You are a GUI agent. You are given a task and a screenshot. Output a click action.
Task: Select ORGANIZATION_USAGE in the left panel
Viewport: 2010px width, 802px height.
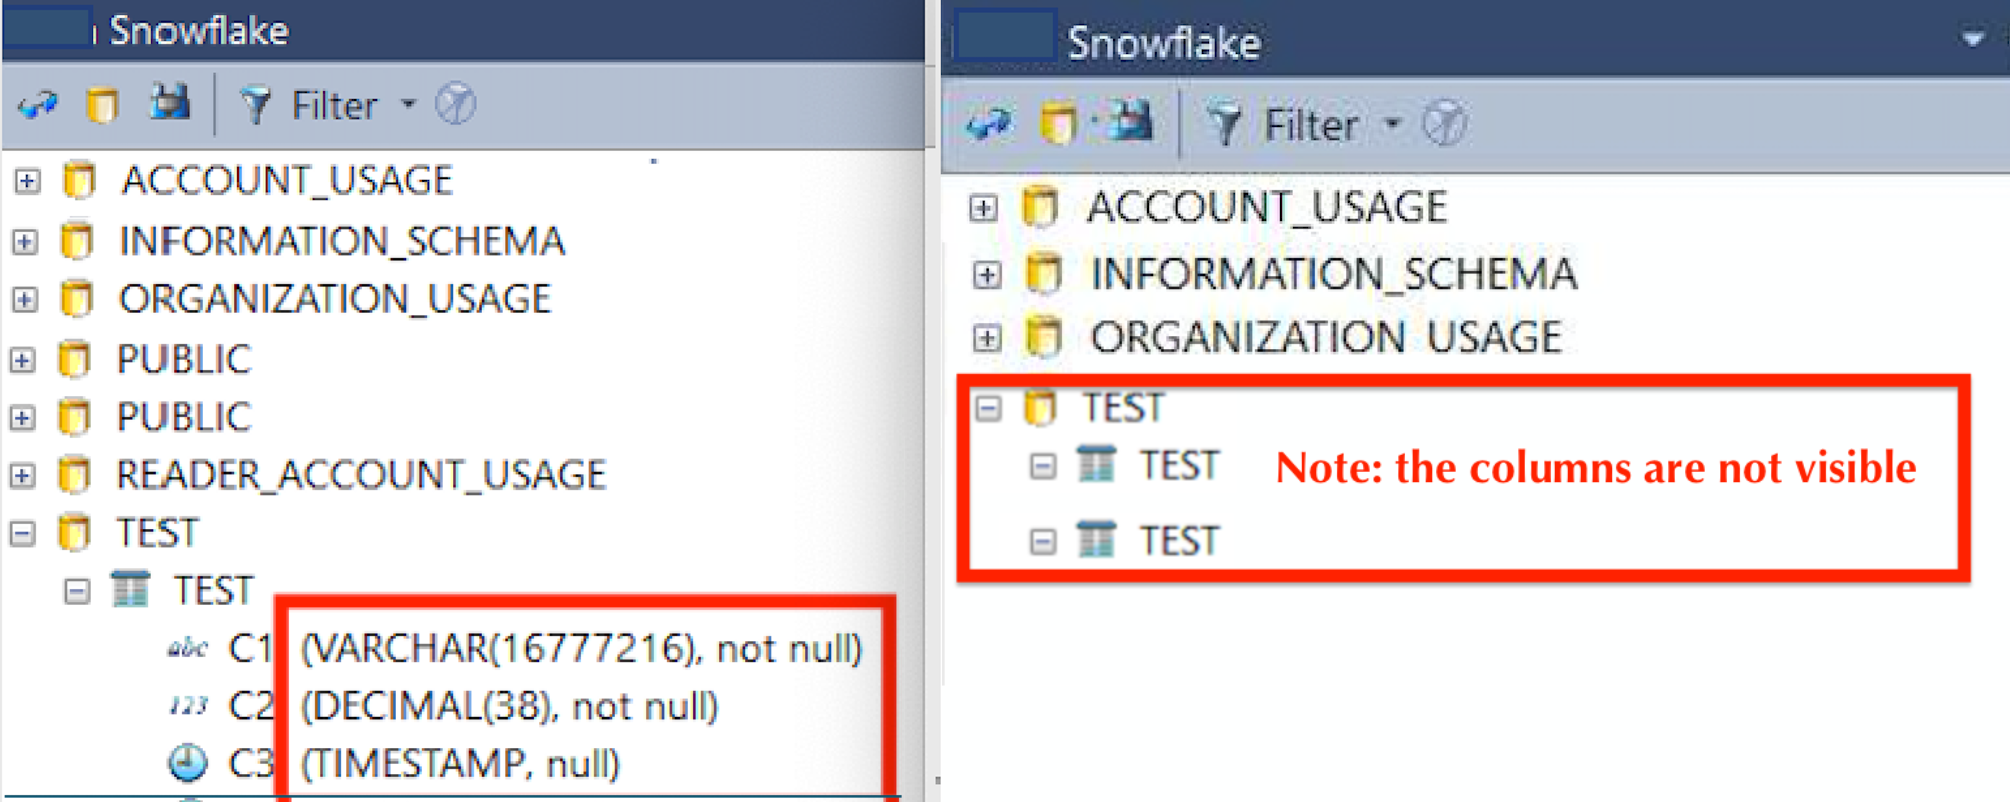[x=334, y=299]
